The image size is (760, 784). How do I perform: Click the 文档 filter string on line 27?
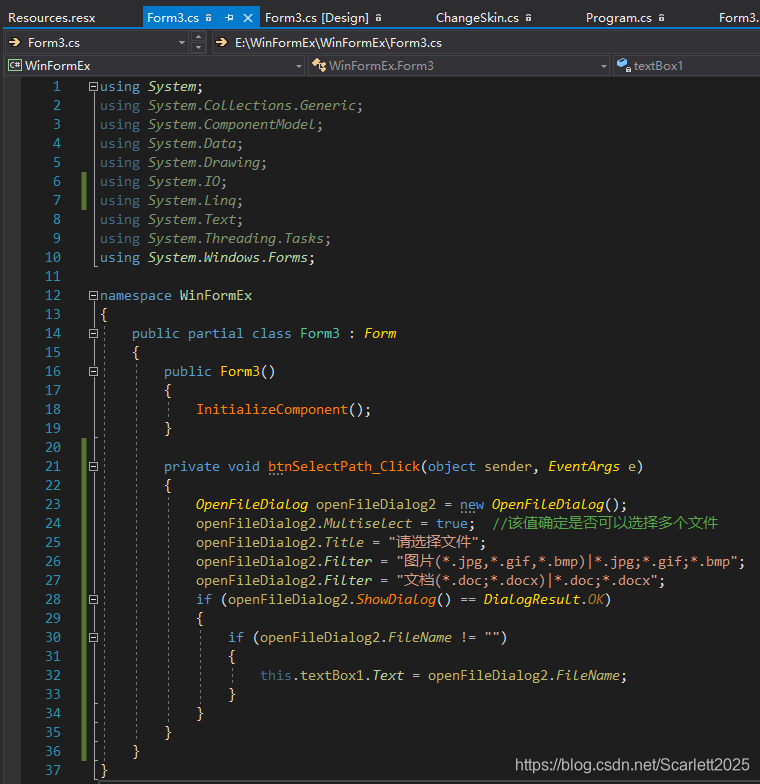click(527, 580)
